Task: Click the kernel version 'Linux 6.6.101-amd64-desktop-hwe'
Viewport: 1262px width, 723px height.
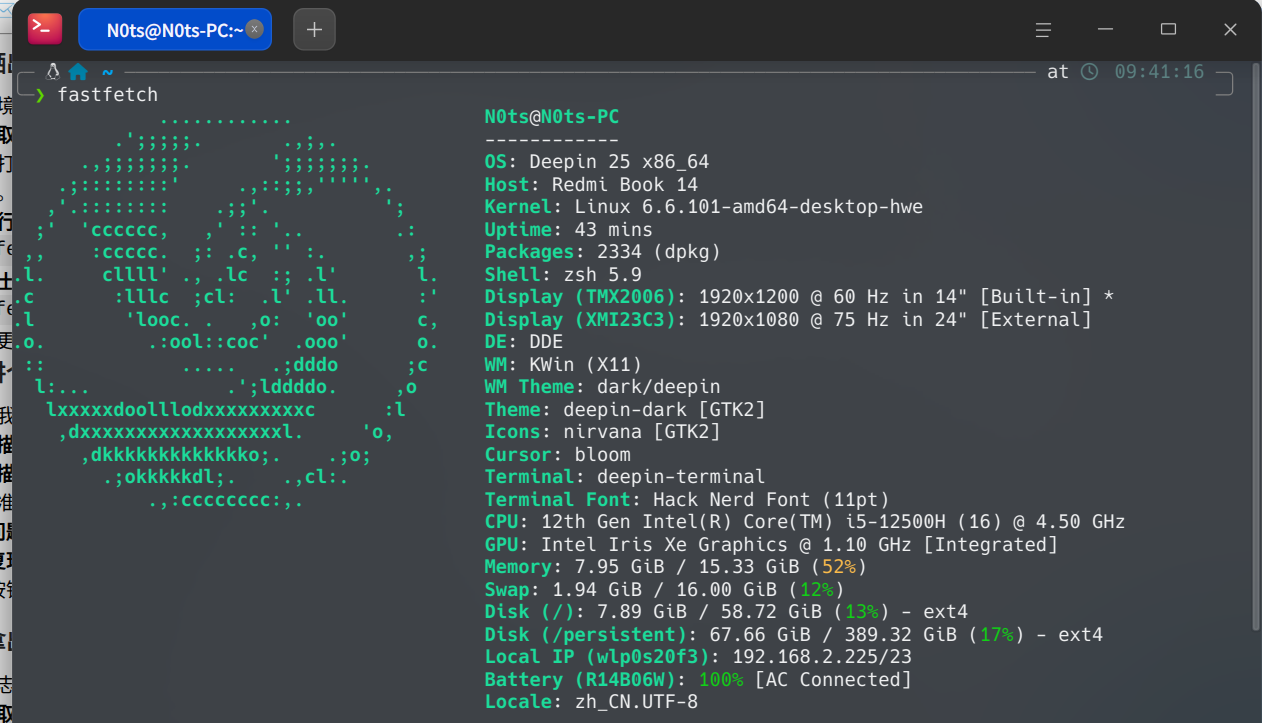Action: 748,207
